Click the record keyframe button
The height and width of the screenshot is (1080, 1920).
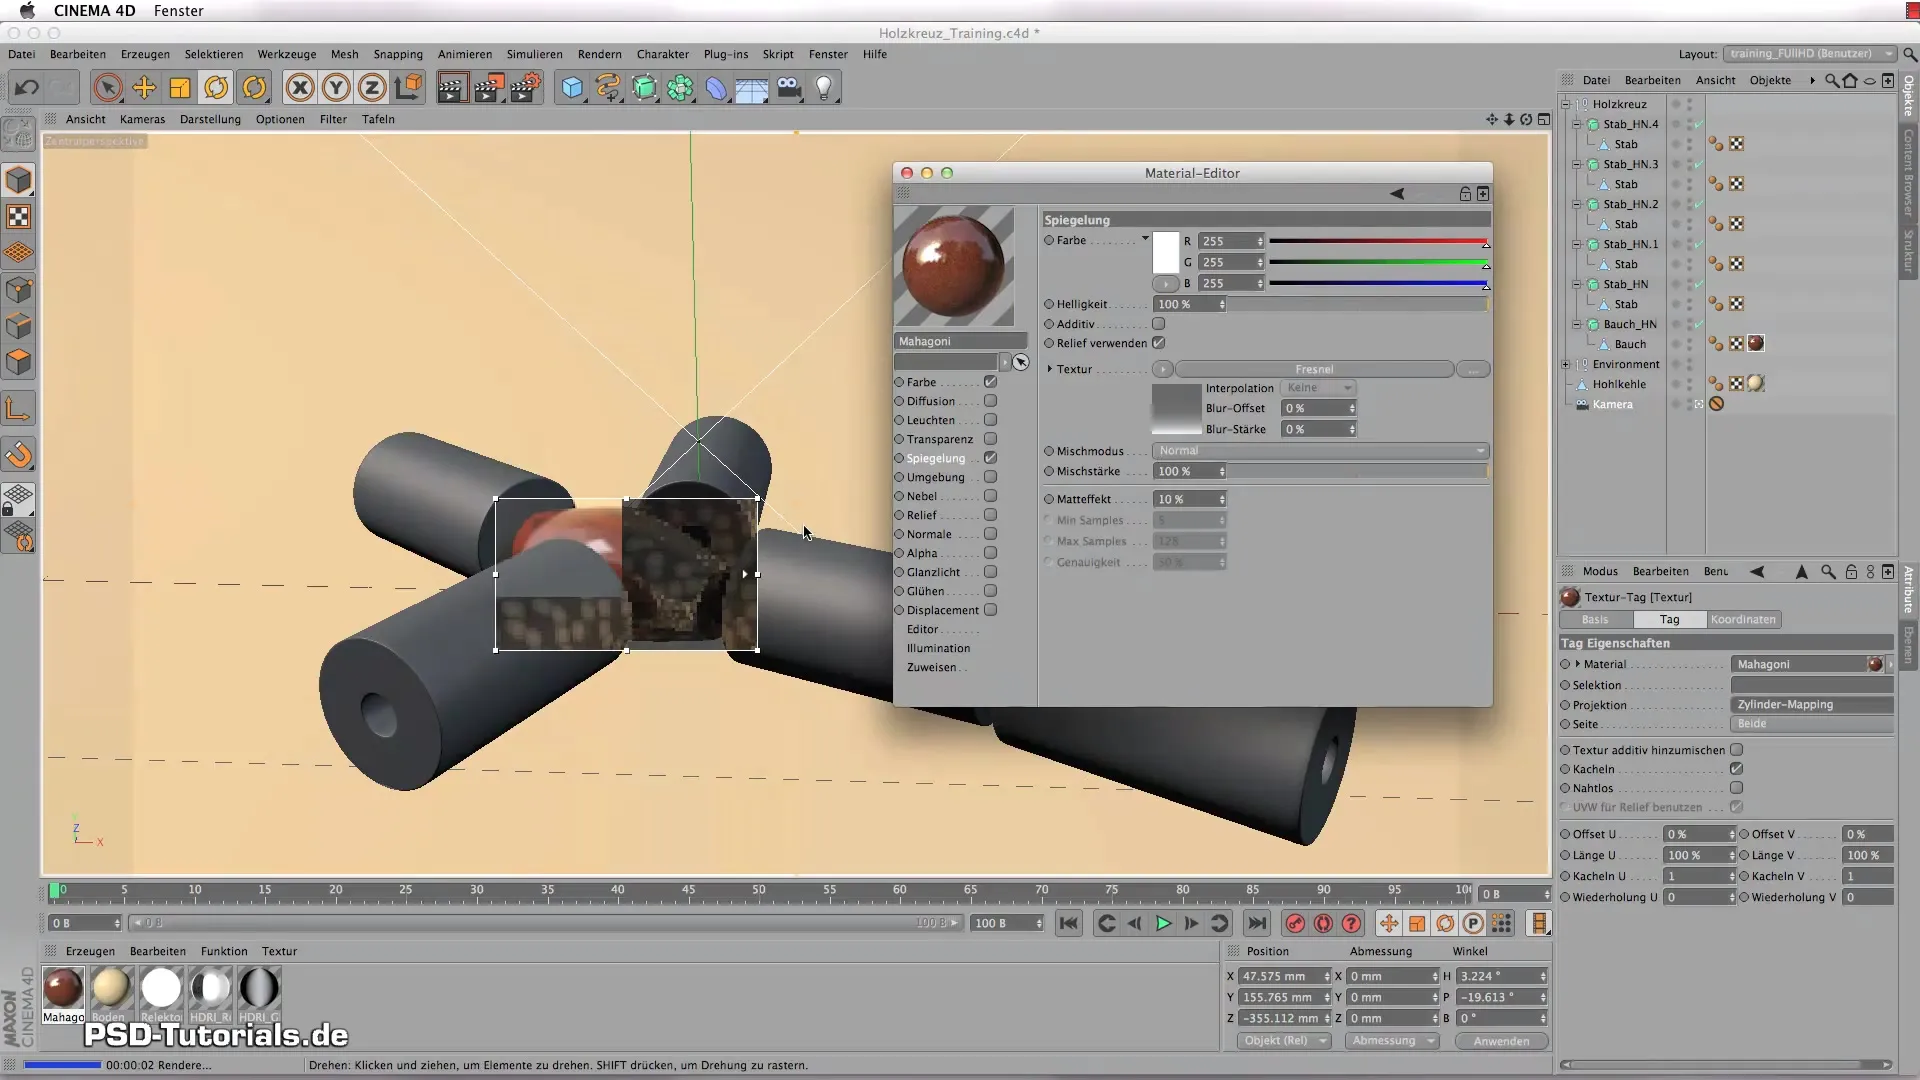[1295, 924]
